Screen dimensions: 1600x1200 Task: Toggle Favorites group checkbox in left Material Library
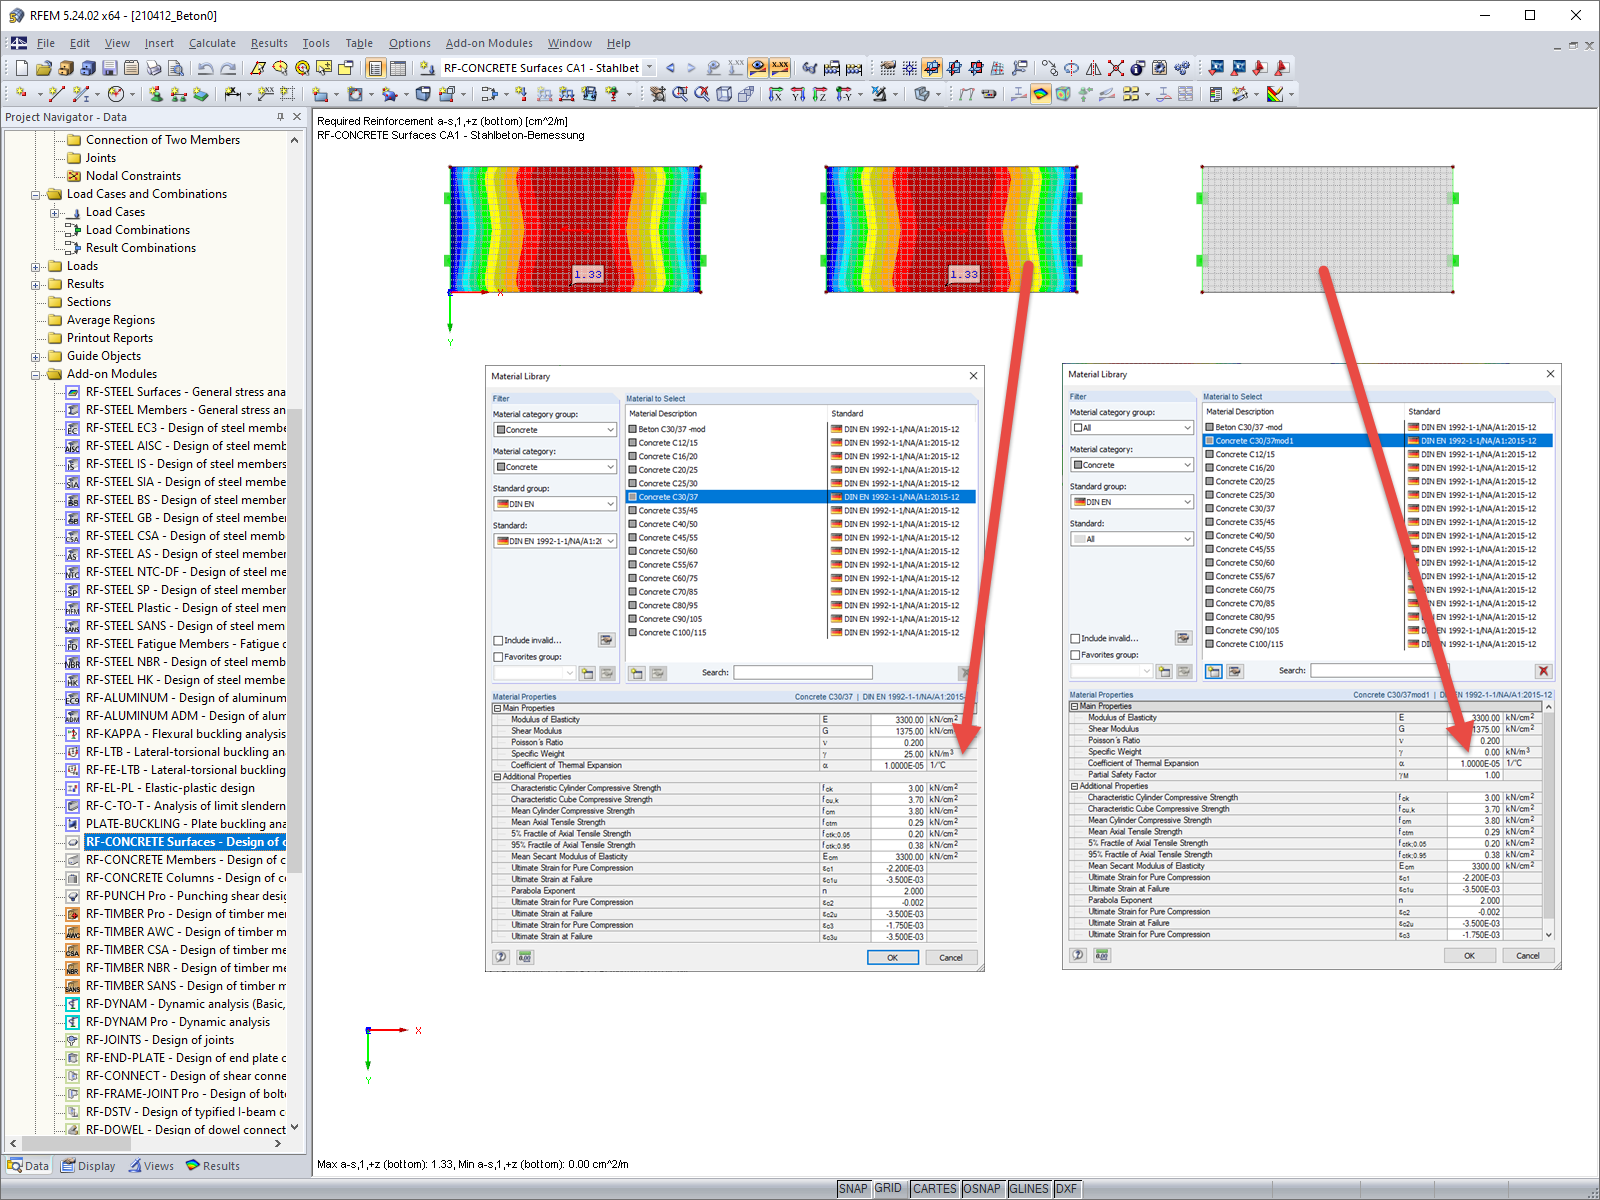[498, 657]
